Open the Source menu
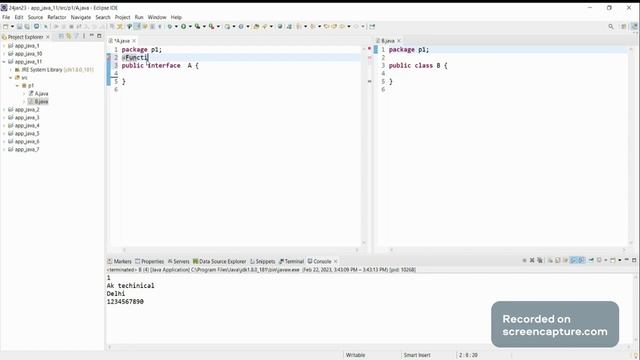The height and width of the screenshot is (360, 640). click(35, 17)
